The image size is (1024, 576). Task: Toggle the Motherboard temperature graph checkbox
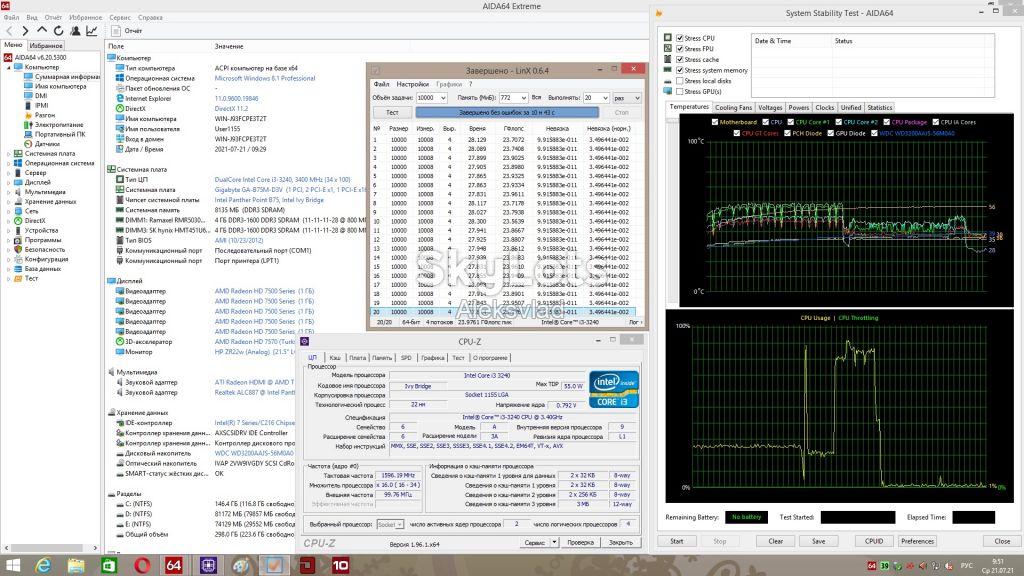tap(715, 122)
